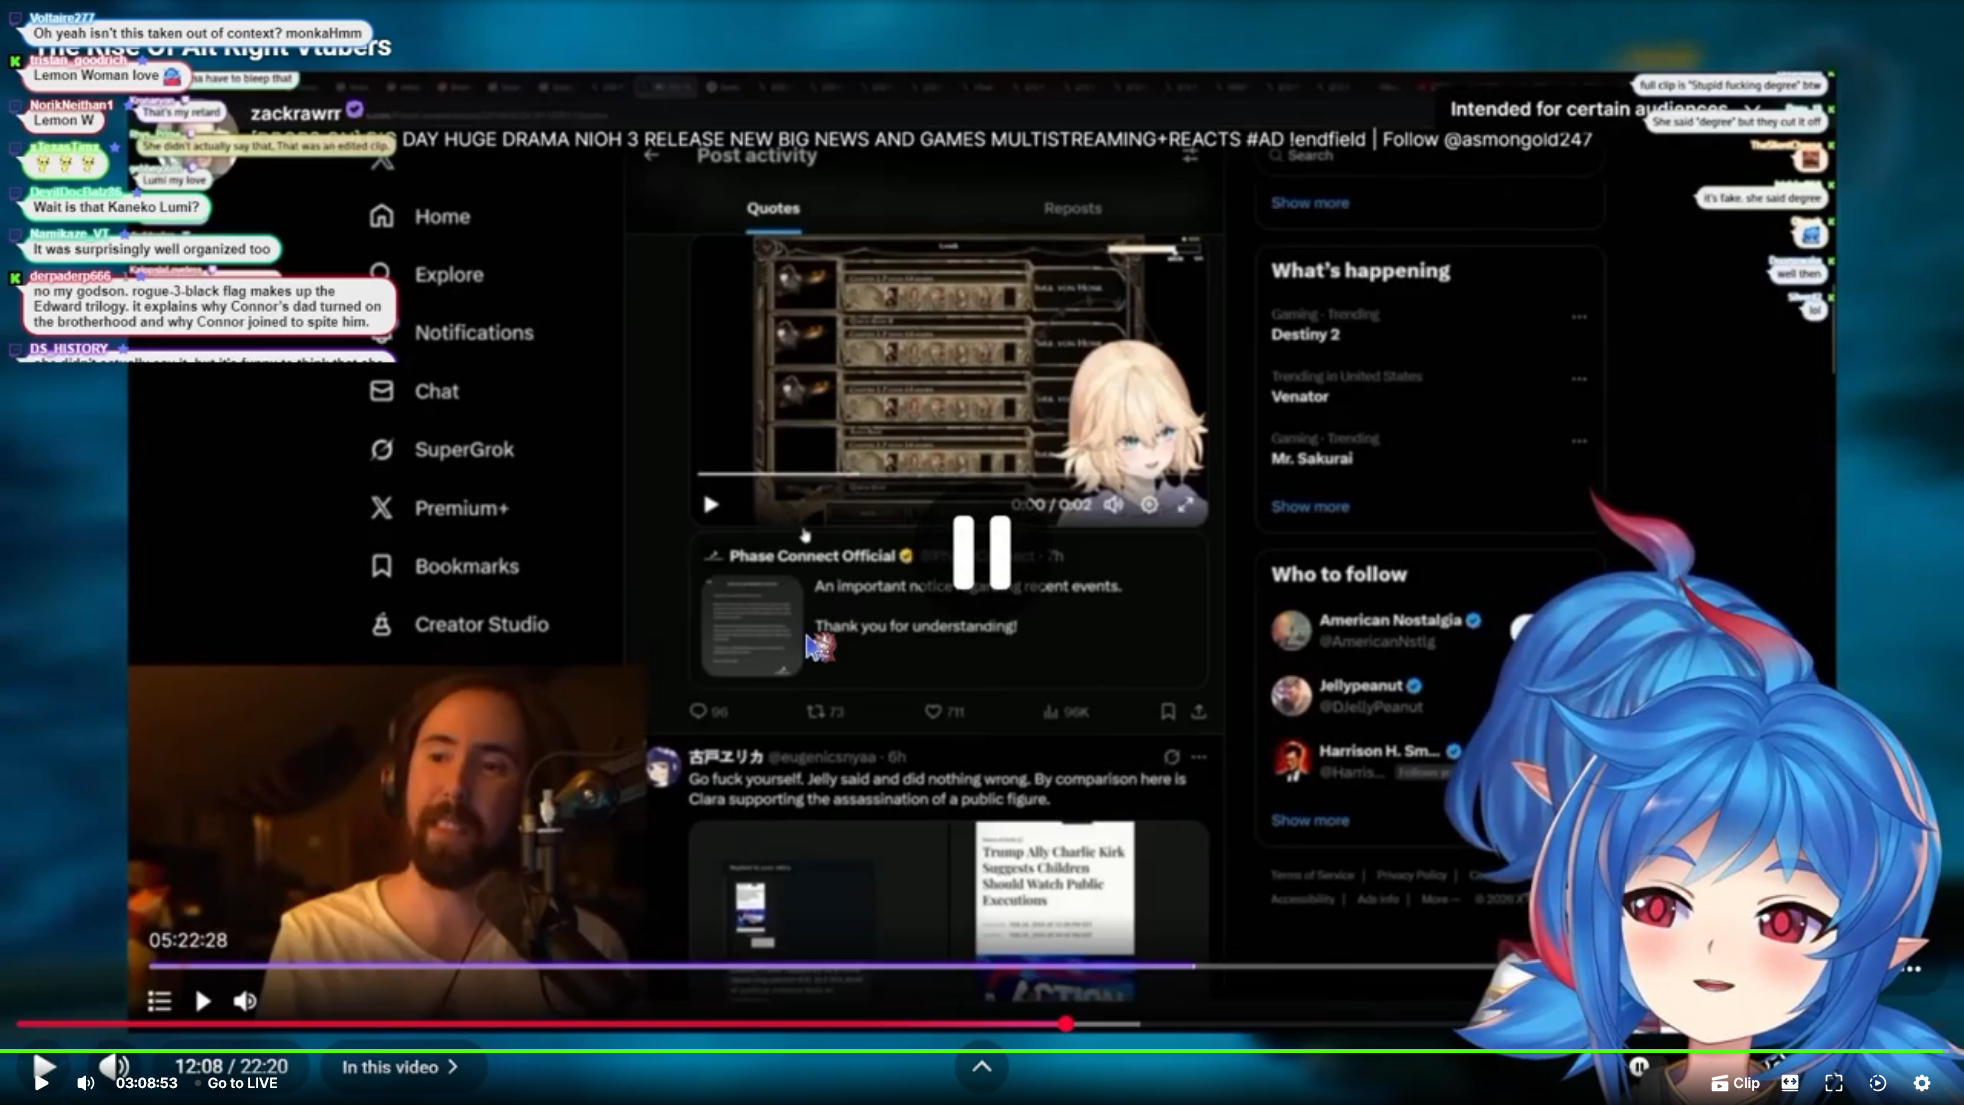Click the red progress bar scrubber dot
The image size is (1964, 1105).
(x=1066, y=1024)
